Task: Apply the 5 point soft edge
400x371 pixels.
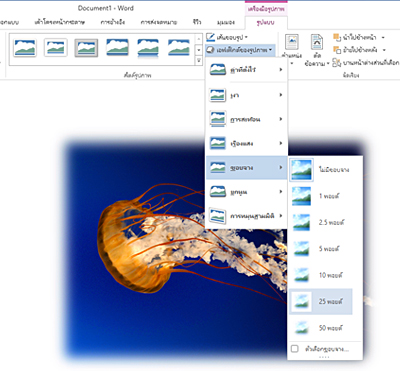Action: coord(321,249)
